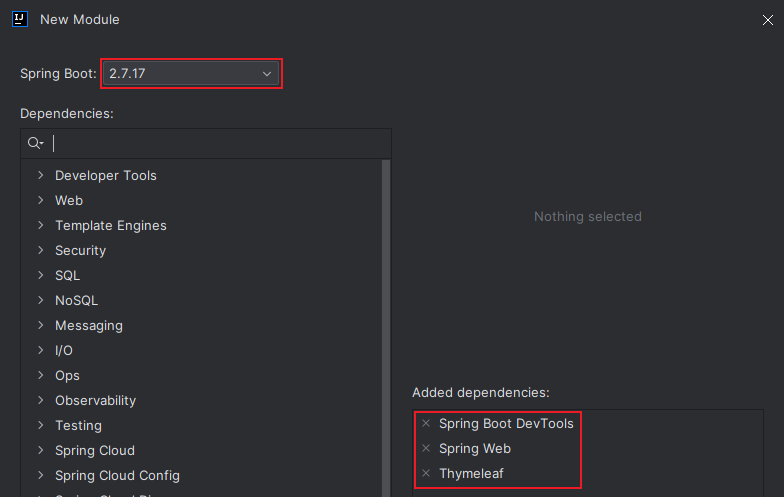Select the NoSQL category item

(x=76, y=300)
